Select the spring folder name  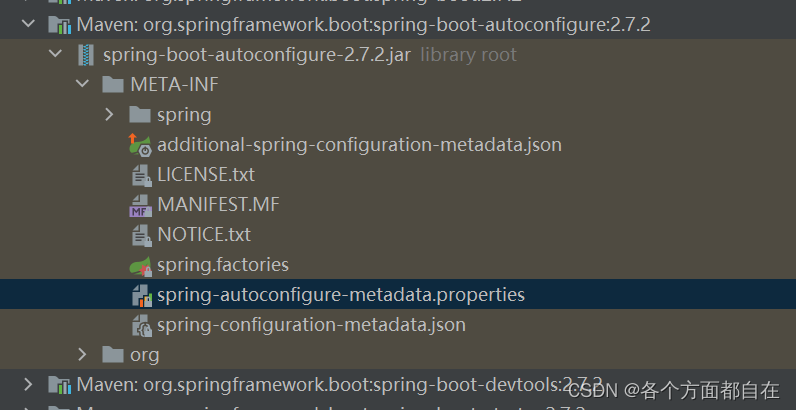tap(184, 115)
